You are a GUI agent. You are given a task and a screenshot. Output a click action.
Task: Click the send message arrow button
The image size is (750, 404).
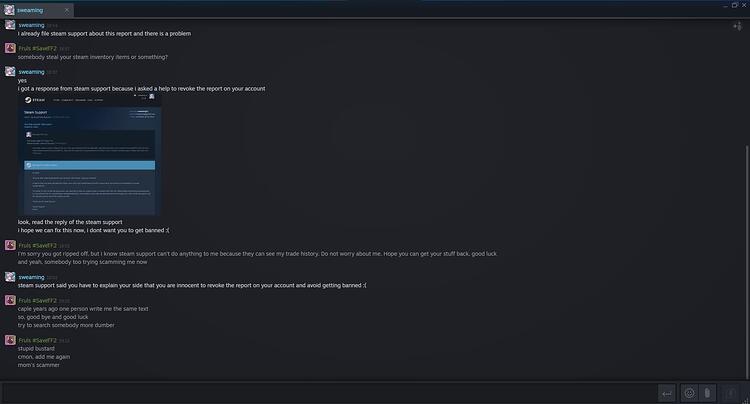pyautogui.click(x=666, y=393)
